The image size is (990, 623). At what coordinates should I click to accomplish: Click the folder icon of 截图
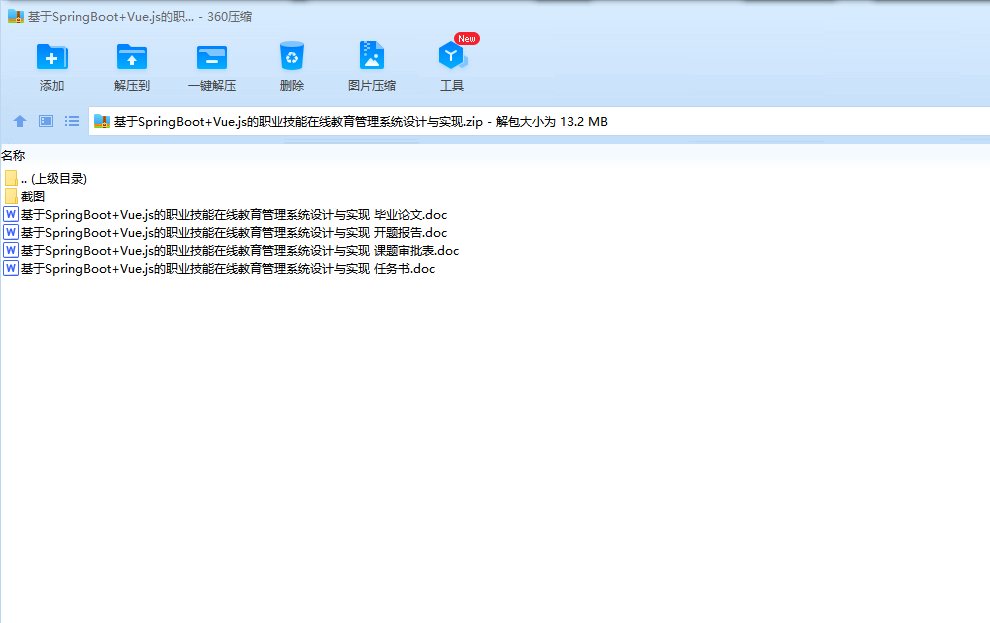click(x=11, y=196)
